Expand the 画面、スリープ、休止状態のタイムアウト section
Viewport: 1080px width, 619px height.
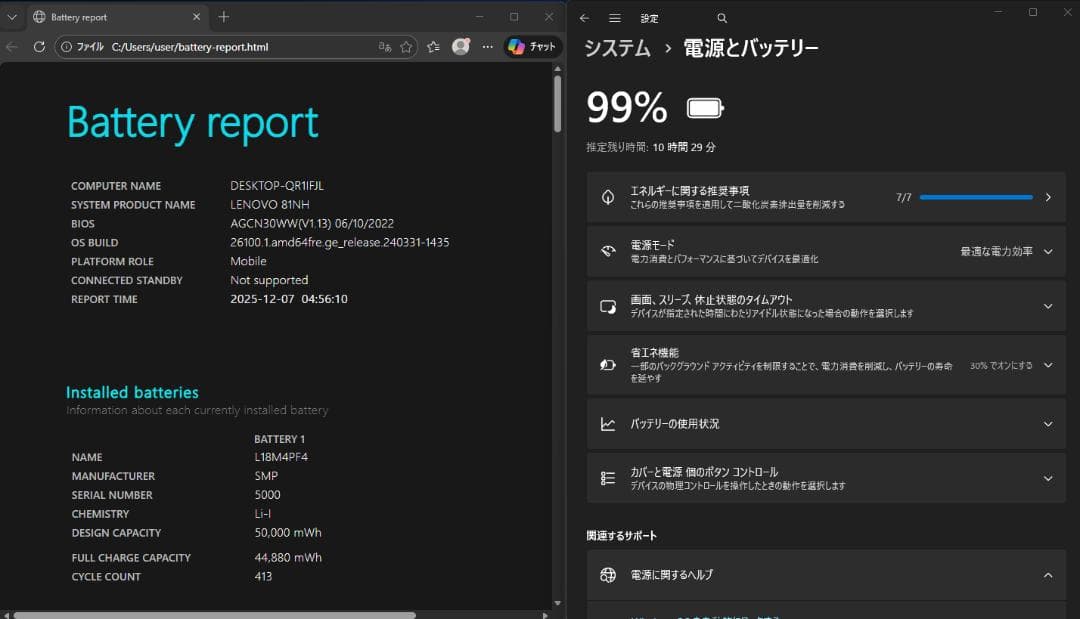[x=1047, y=305]
